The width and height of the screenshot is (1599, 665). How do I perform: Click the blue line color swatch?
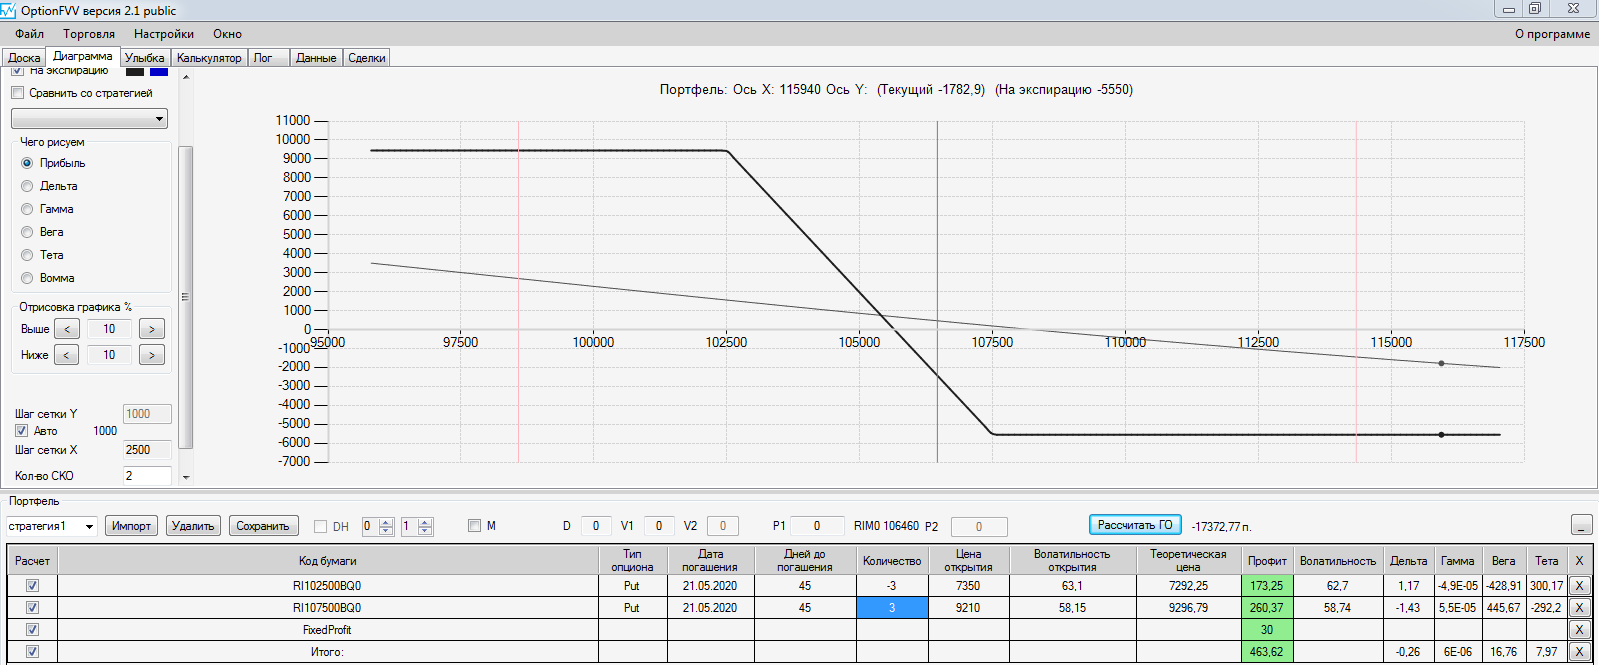(x=159, y=71)
